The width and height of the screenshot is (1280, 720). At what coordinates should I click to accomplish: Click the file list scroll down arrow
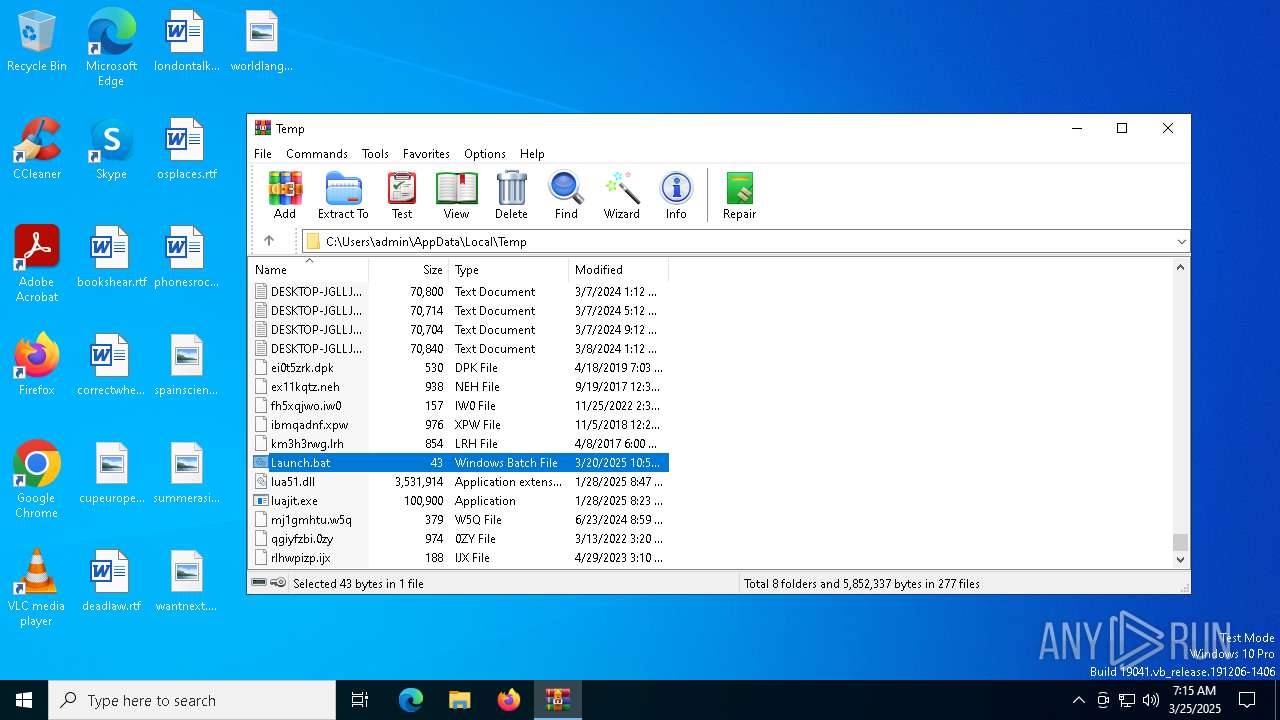1181,560
